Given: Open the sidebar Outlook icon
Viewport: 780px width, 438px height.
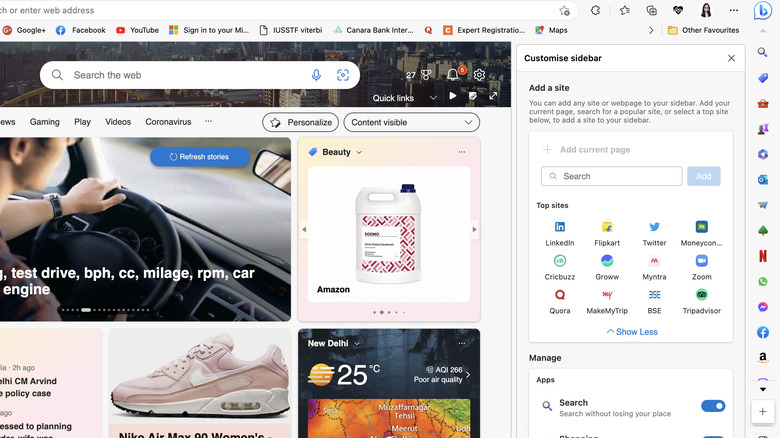Looking at the screenshot, I should pos(763,180).
